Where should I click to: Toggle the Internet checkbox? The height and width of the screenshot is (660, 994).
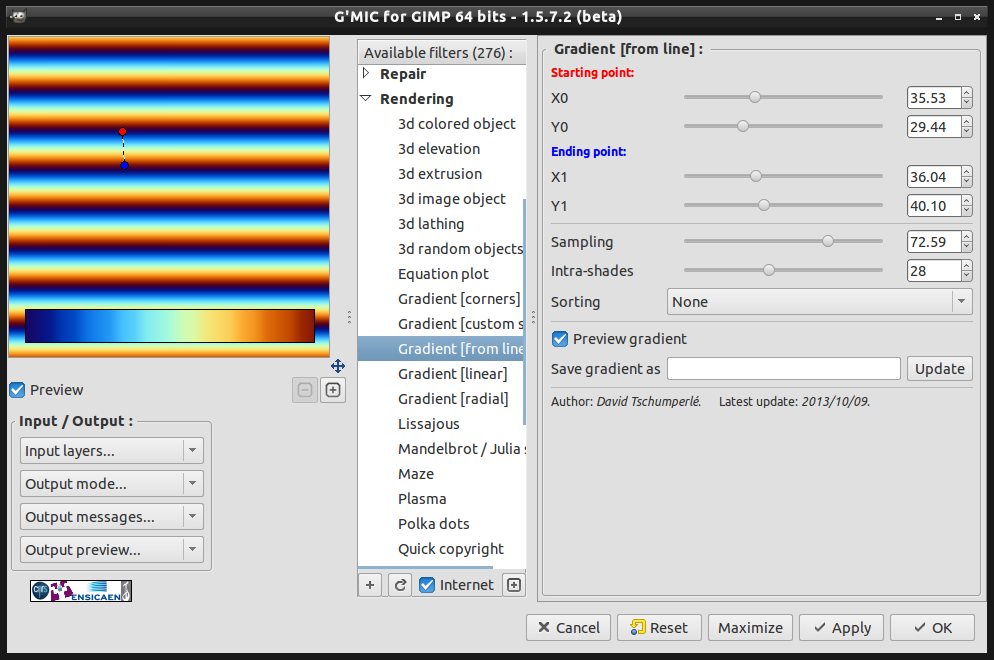[427, 585]
